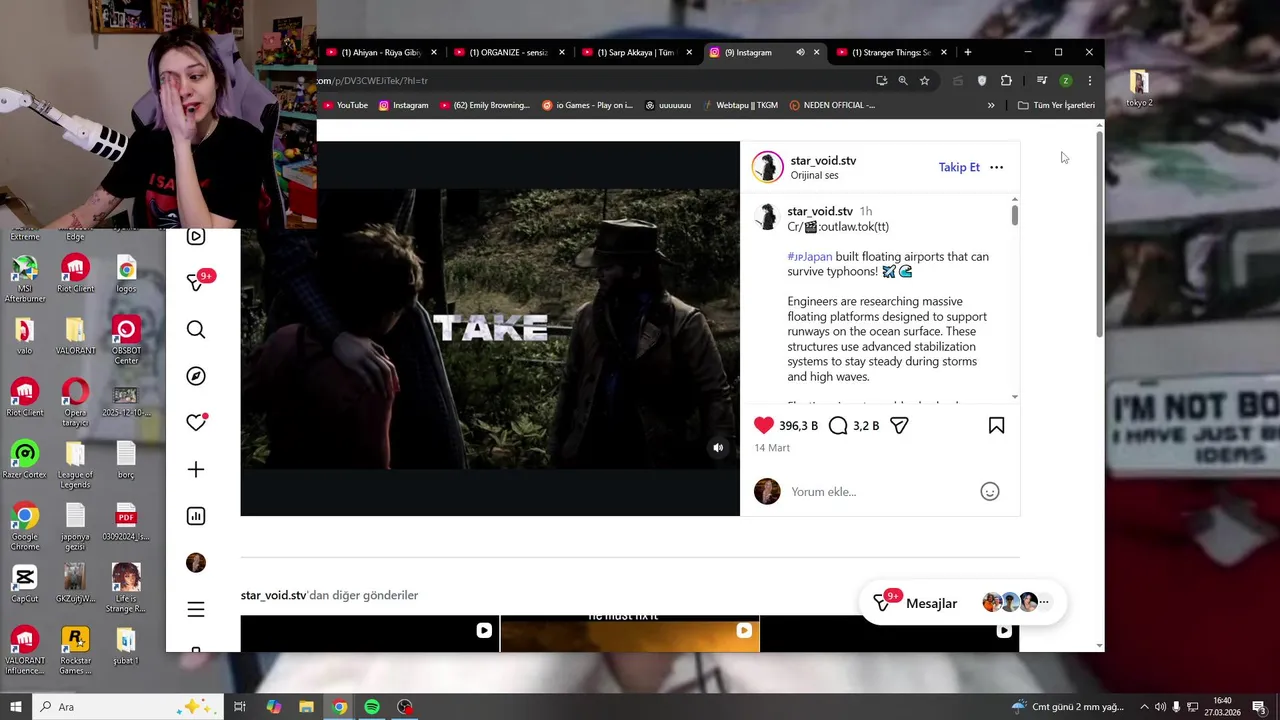Switch to the Stranger Things tab

tap(890, 52)
